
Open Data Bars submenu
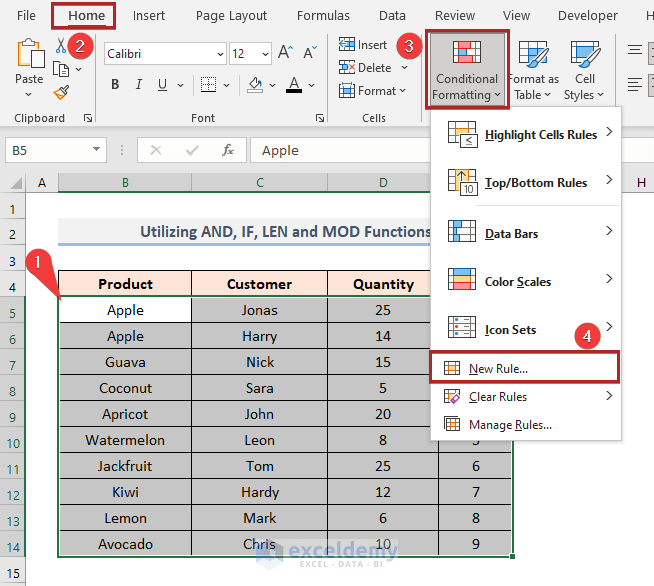point(526,233)
